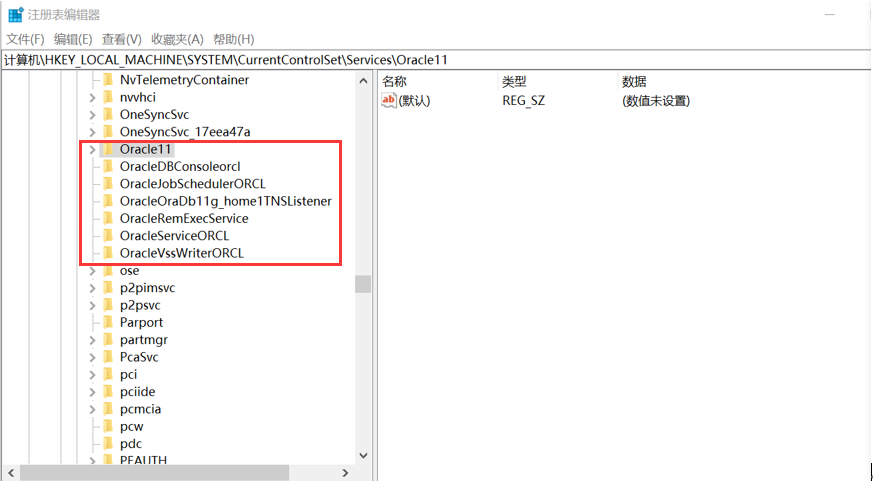Screen dimensions: 873x481
Task: Expand the partmgr key
Action: tap(92, 340)
